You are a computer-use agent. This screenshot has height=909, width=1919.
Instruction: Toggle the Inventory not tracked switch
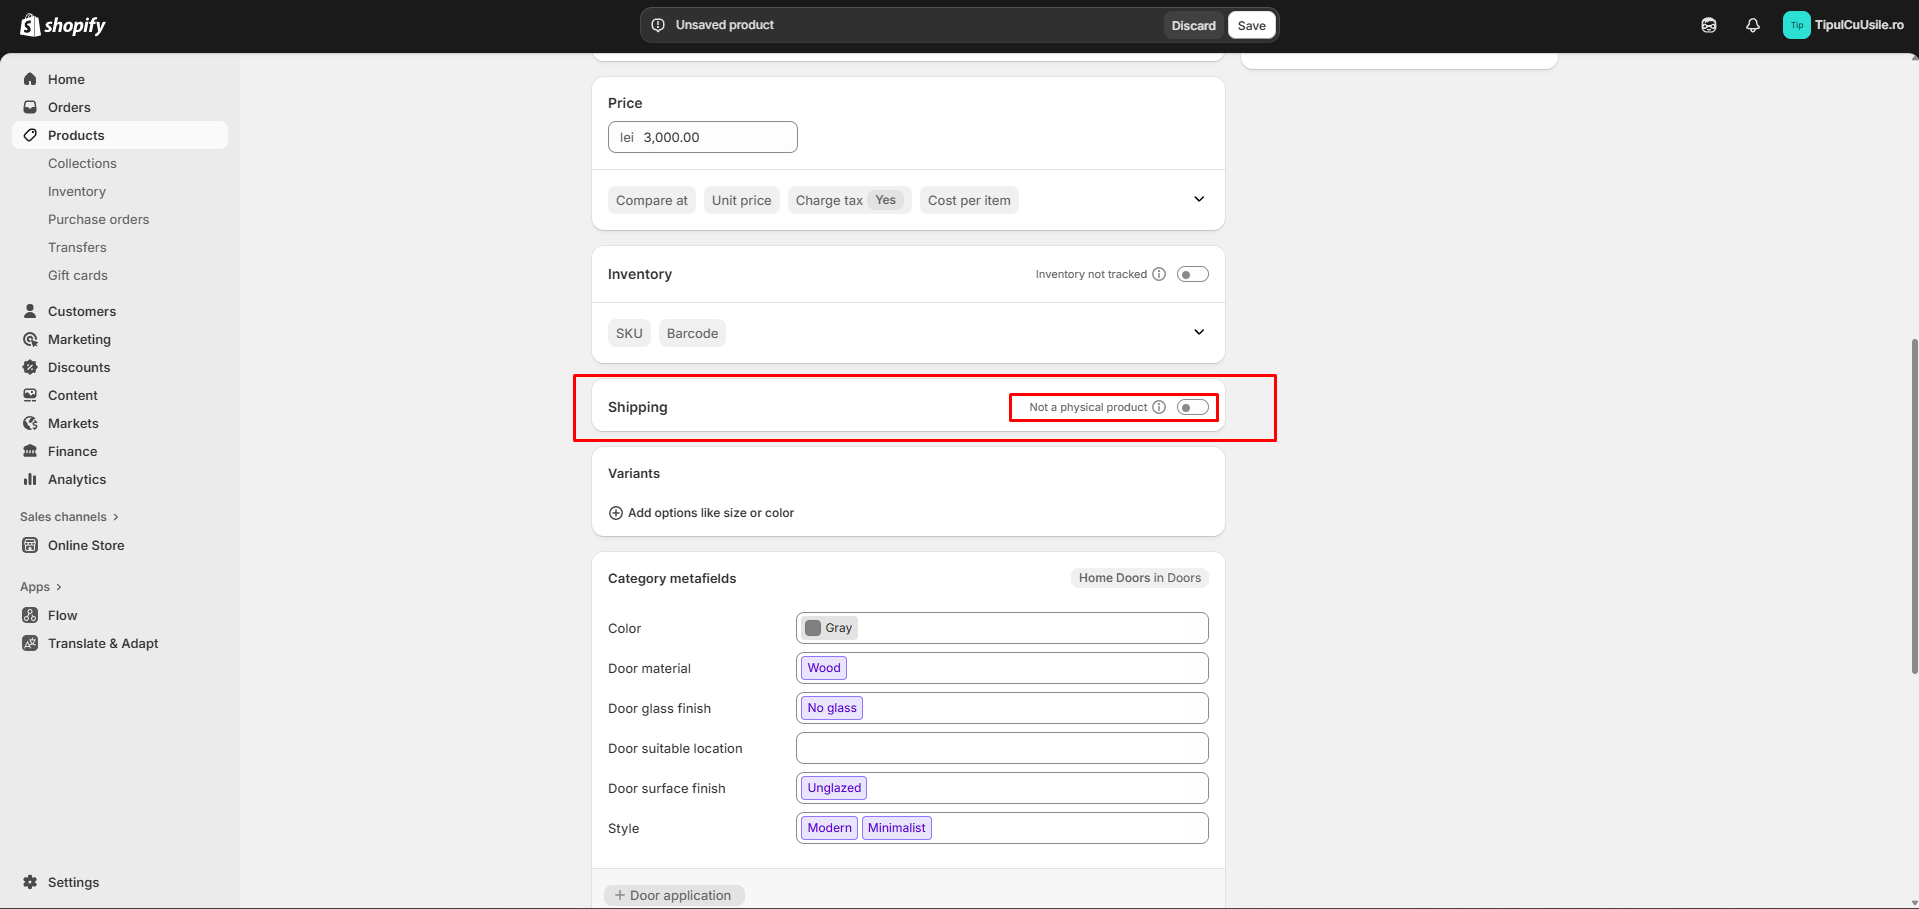coord(1192,274)
